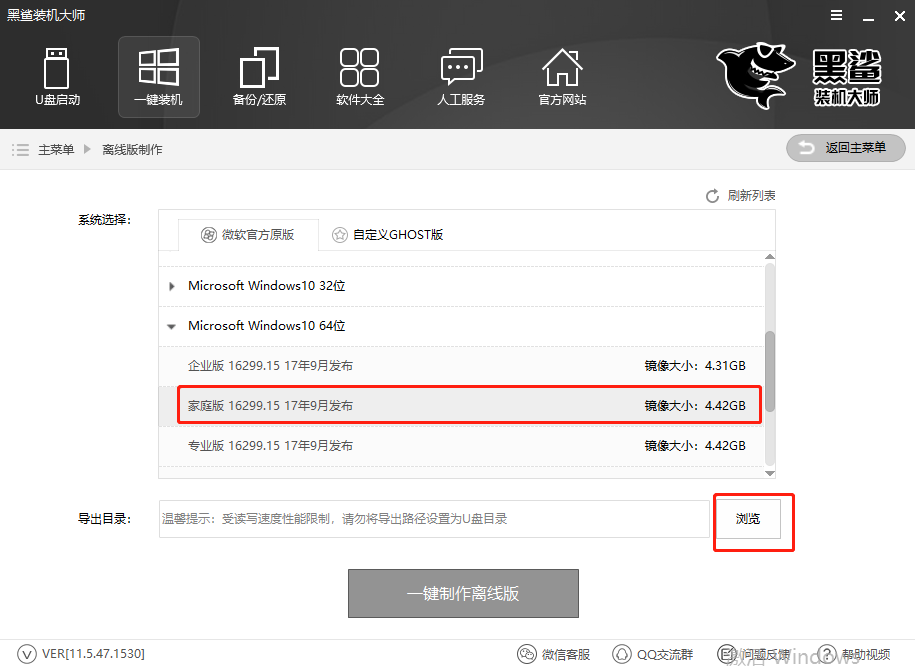Open the hamburger menu at top right
Viewport: 915px width, 666px height.
[836, 15]
